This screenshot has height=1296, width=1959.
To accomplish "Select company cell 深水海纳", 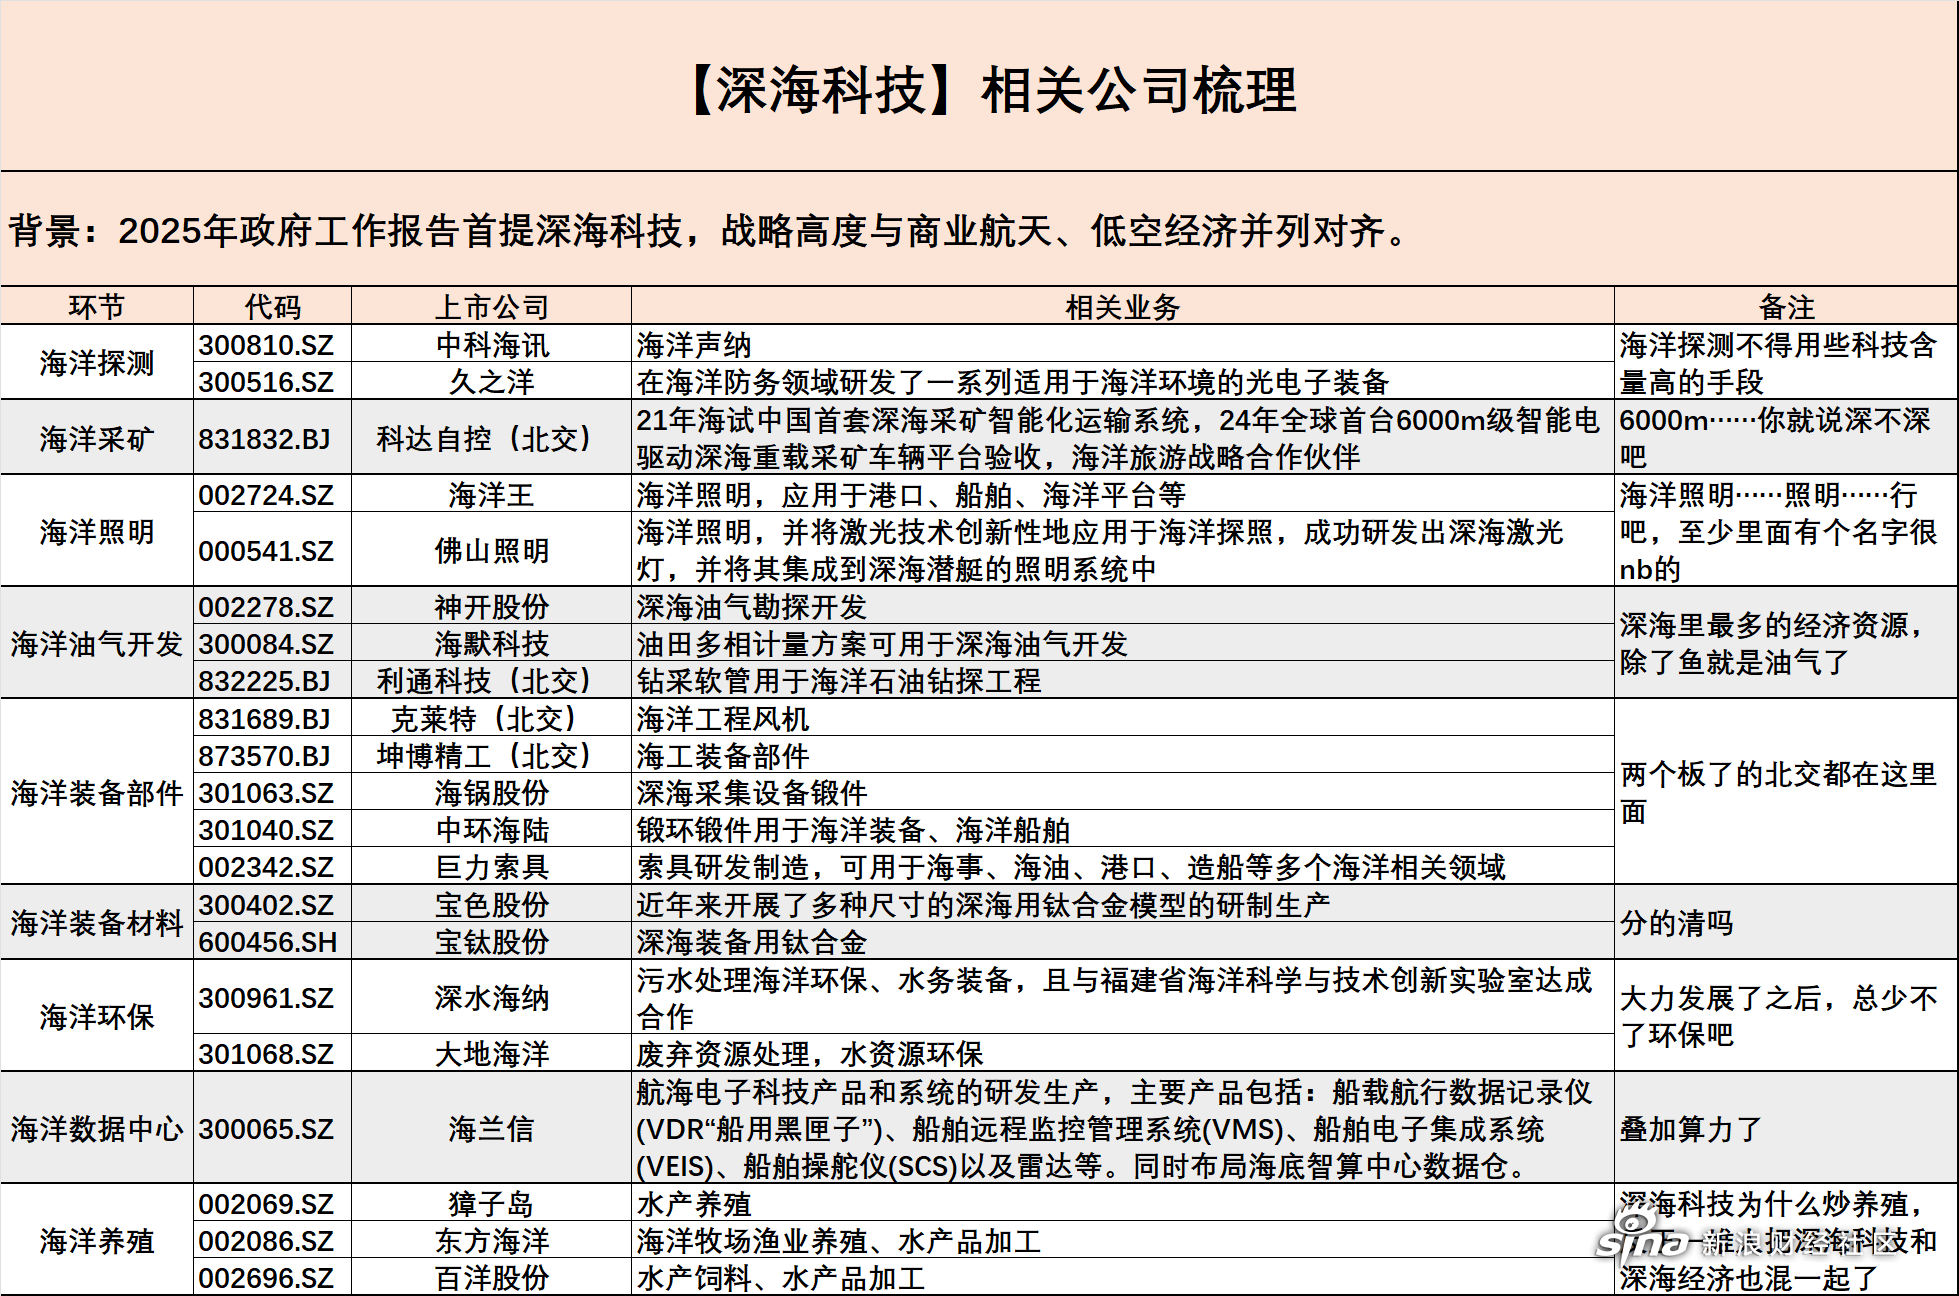I will [x=491, y=997].
